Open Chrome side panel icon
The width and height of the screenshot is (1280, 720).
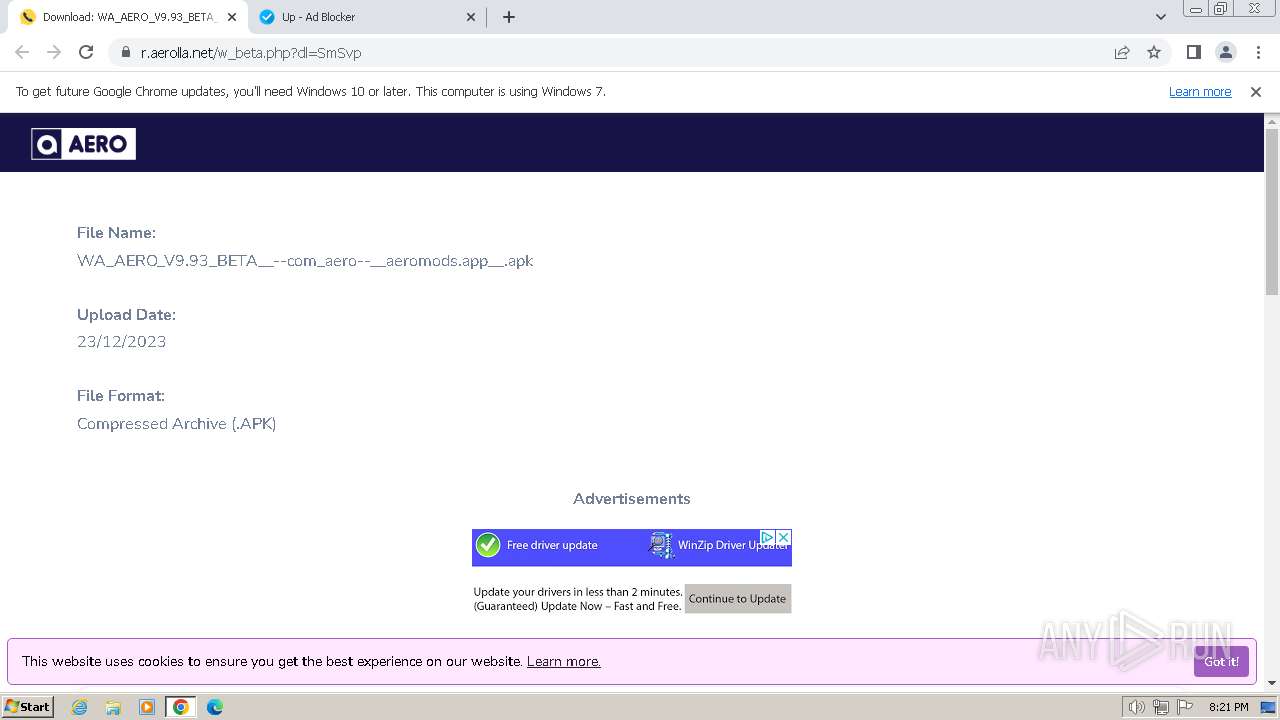(1194, 52)
